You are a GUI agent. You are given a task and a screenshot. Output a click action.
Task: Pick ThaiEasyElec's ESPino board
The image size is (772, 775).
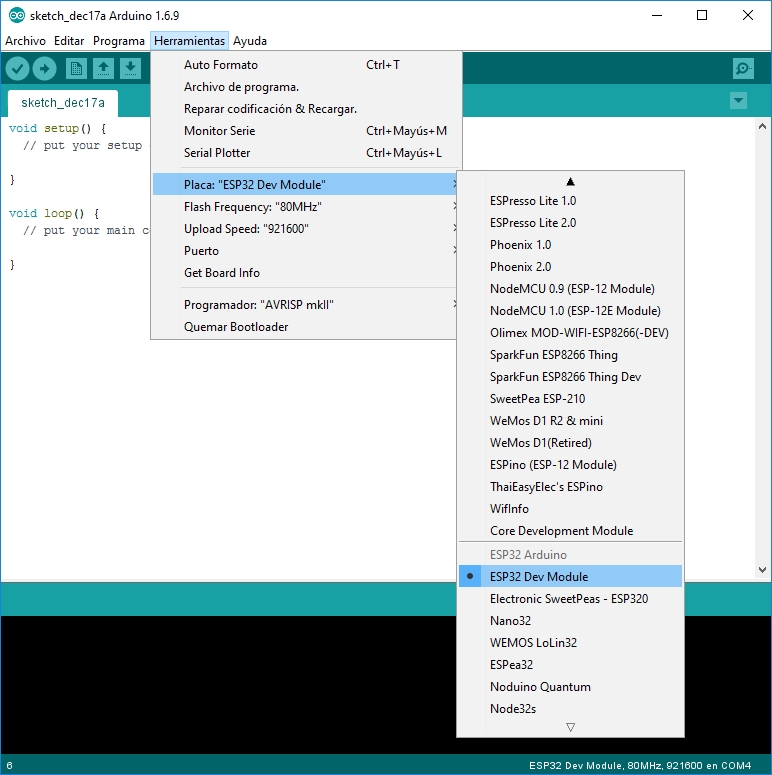point(570,487)
